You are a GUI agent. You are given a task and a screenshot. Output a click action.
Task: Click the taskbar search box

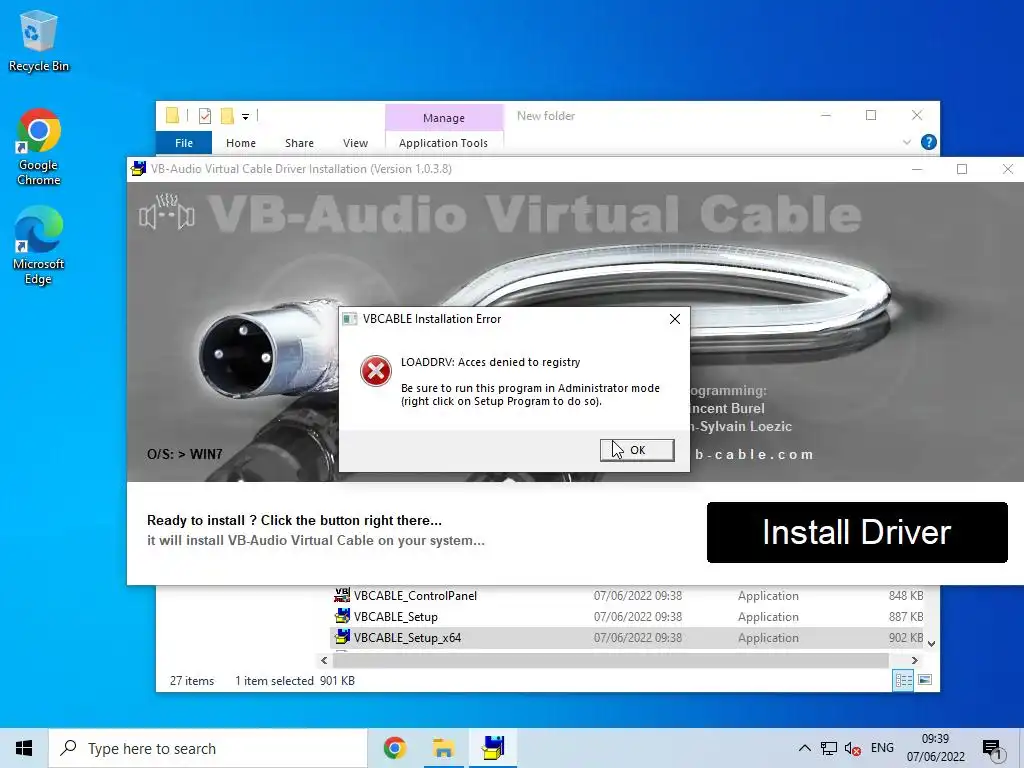(208, 748)
